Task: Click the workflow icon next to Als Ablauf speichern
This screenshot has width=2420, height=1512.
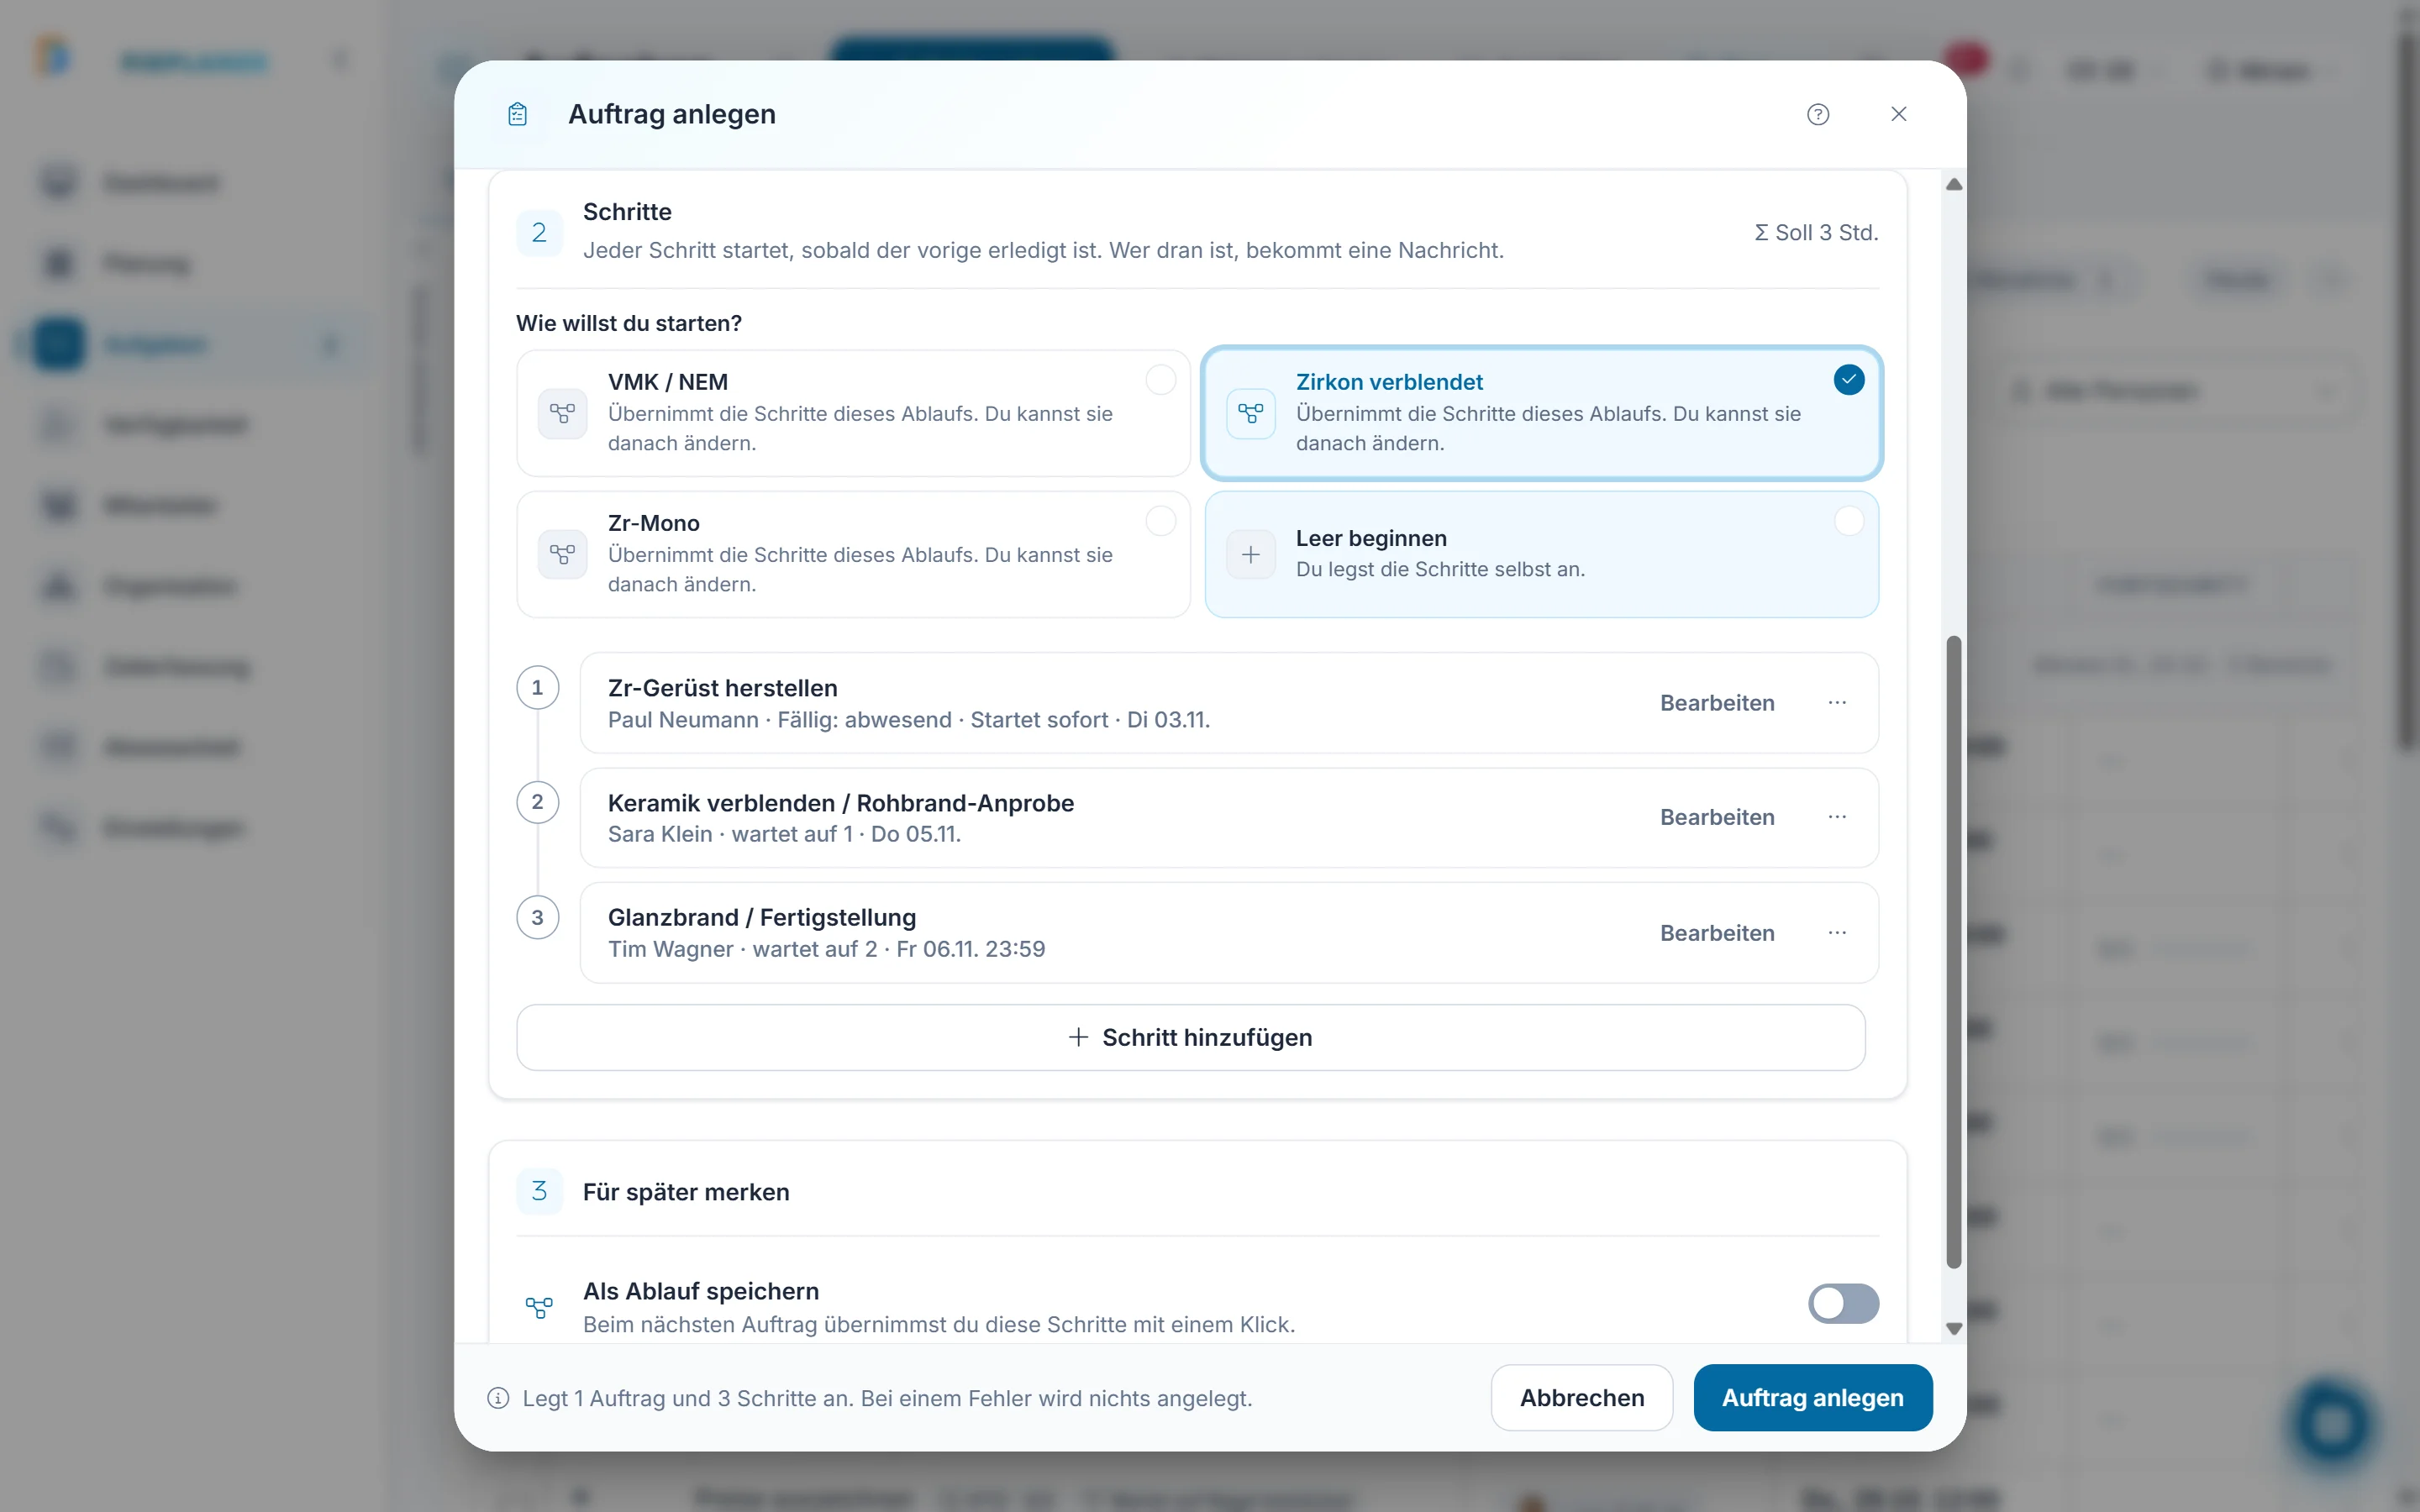Action: 539,1307
